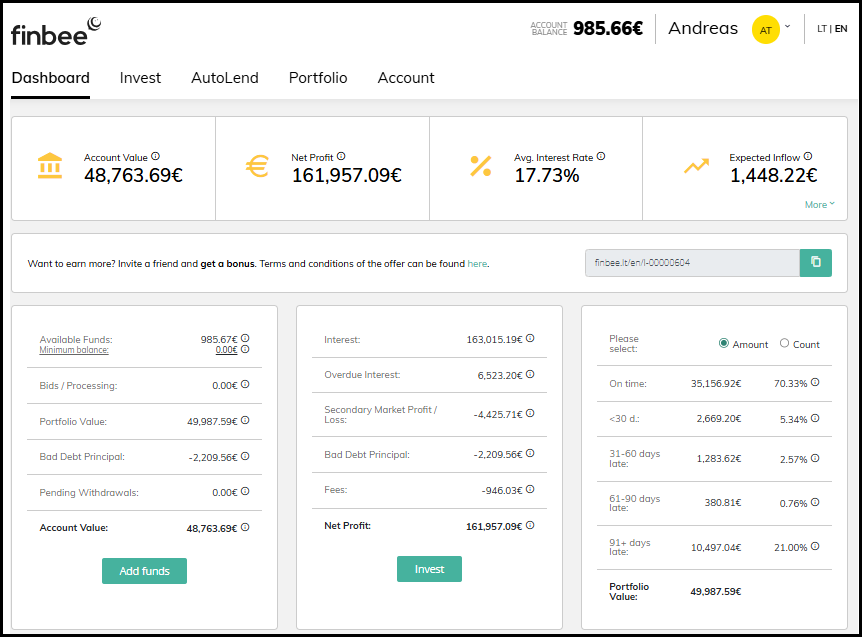862x637 pixels.
Task: Copy the referral link with copy icon
Action: (x=815, y=263)
